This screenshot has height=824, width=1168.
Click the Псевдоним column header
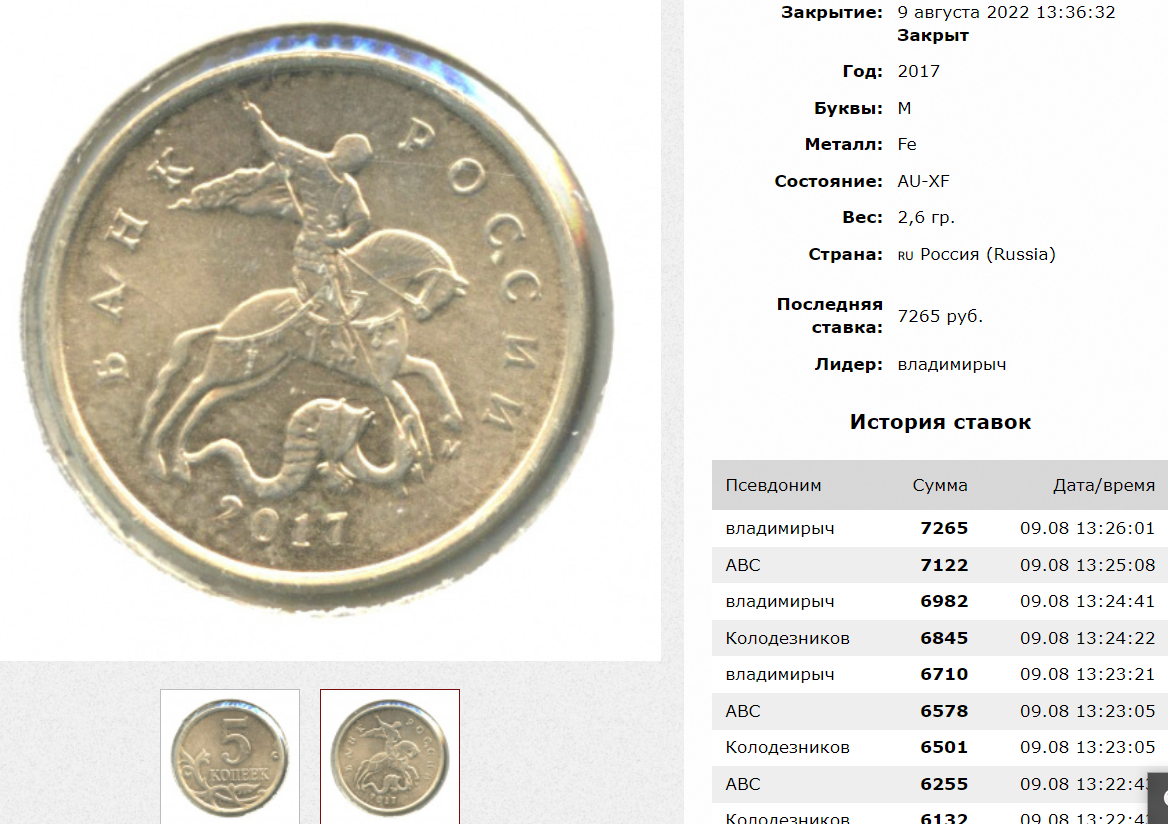click(773, 486)
